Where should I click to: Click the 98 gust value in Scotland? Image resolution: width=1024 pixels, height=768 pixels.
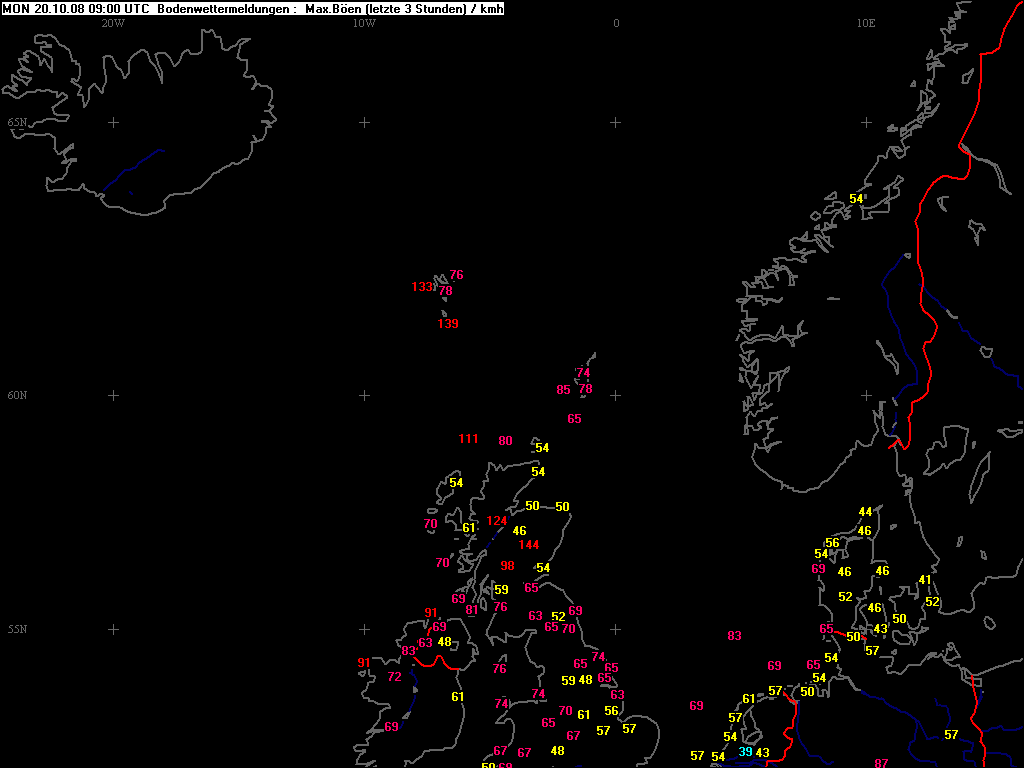click(x=507, y=566)
